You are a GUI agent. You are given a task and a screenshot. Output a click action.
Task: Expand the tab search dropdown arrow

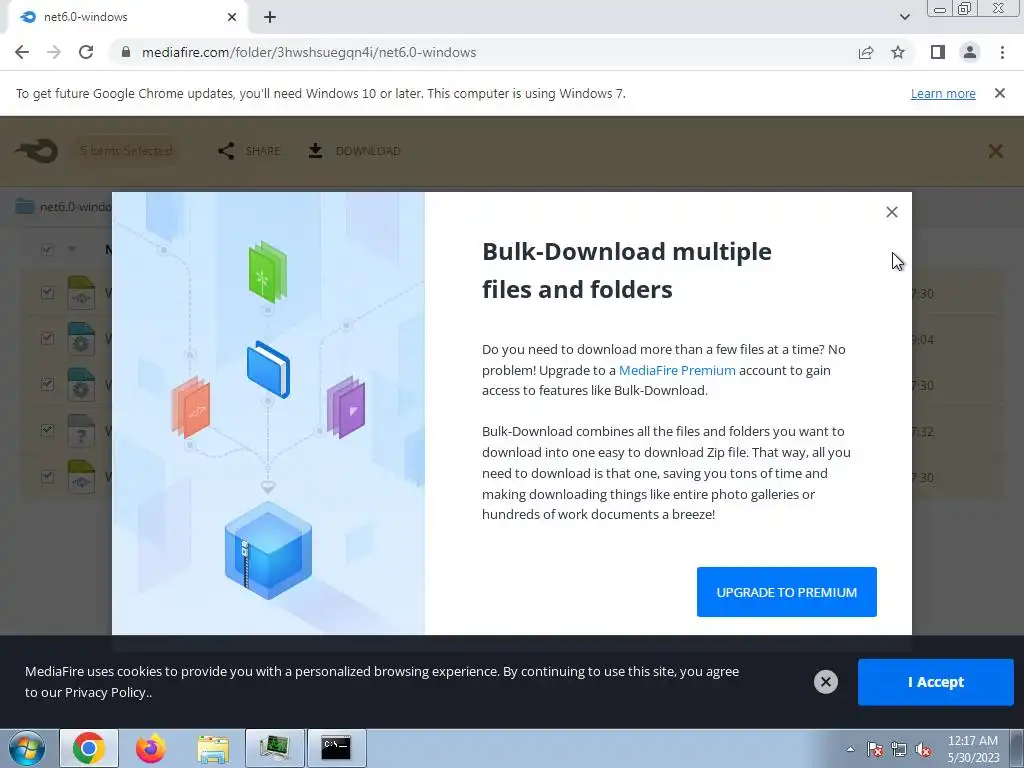tap(904, 17)
